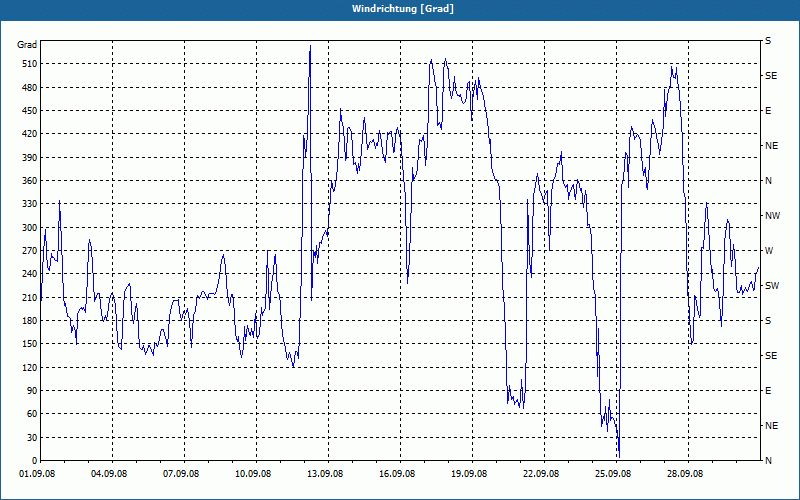The image size is (800, 500).
Task: Click the 0 y-axis value
Action: pyautogui.click(x=34, y=461)
